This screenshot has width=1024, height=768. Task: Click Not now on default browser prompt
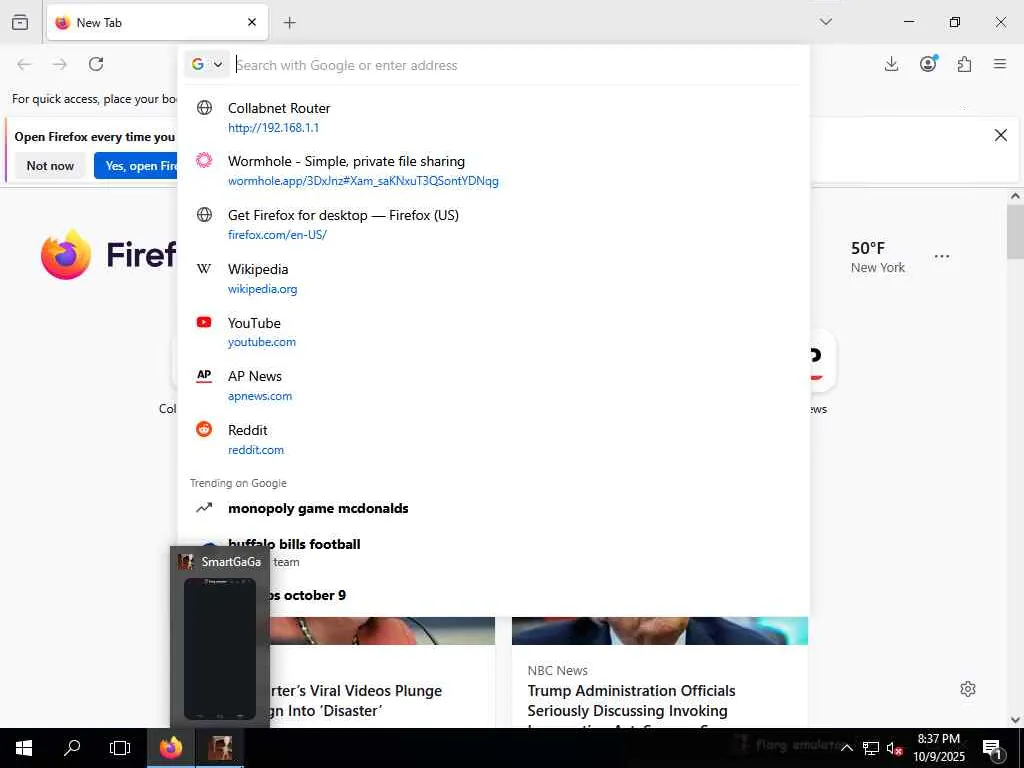[50, 166]
